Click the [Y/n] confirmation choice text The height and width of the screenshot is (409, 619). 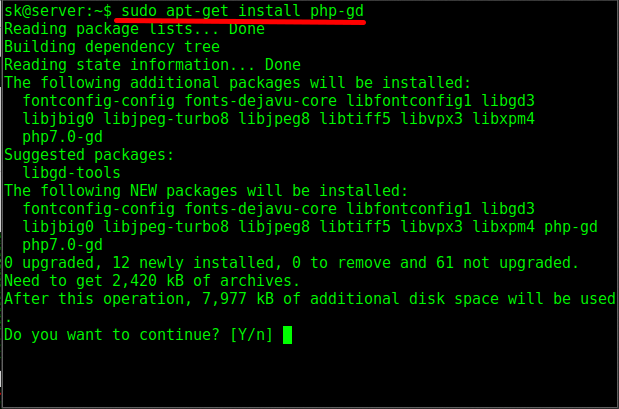tap(250, 335)
